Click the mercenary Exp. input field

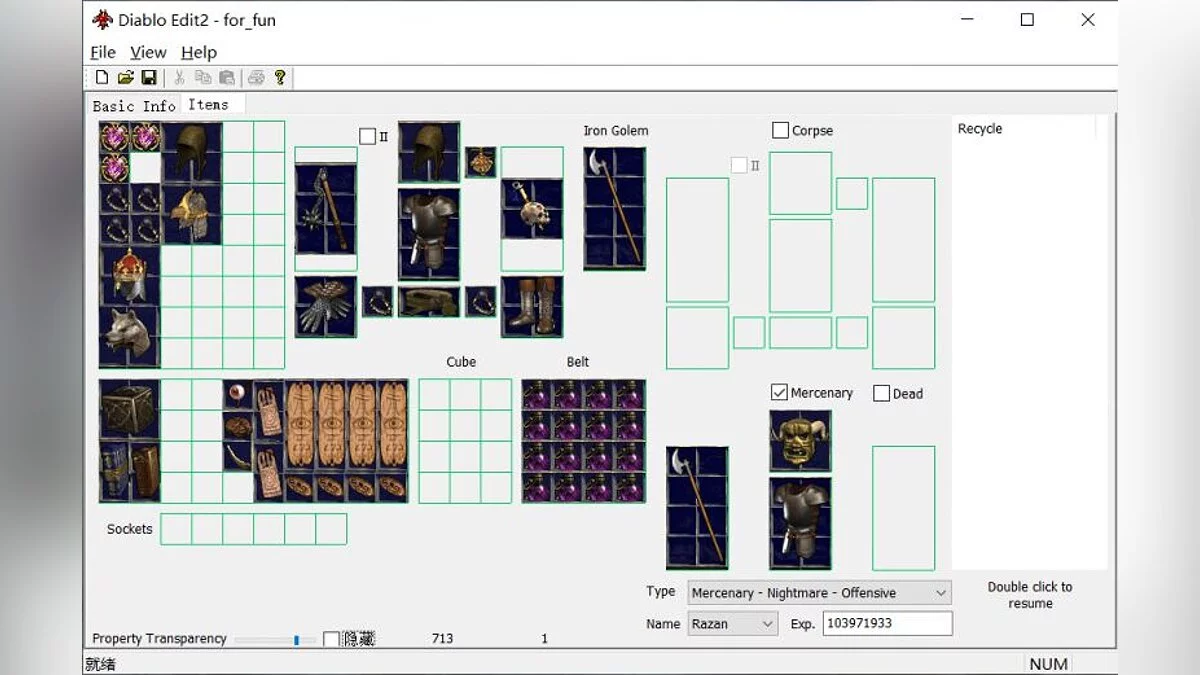coord(886,624)
